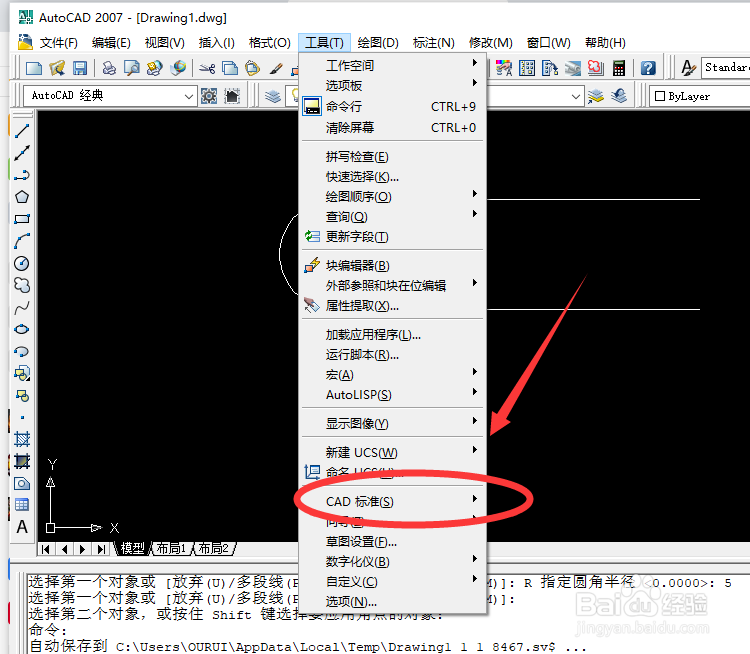The image size is (750, 654).
Task: Expand the 查询(Q) submenu
Action: click(x=392, y=217)
